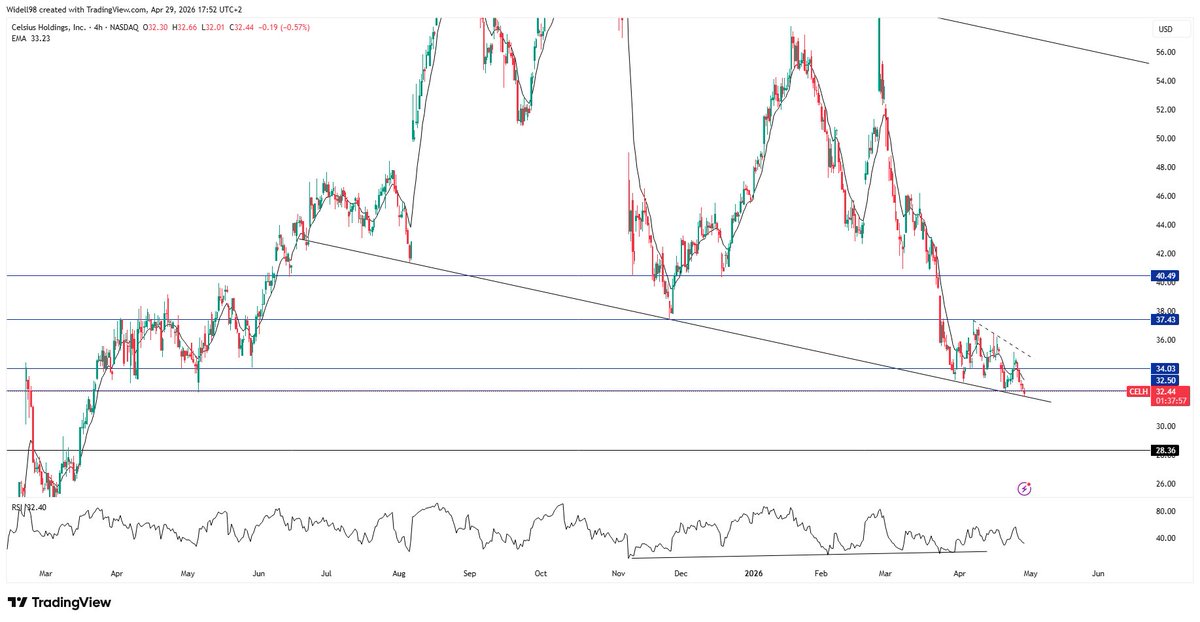Click the 01:37:57 bar countdown timer
This screenshot has height=622, width=1200.
(x=1170, y=401)
